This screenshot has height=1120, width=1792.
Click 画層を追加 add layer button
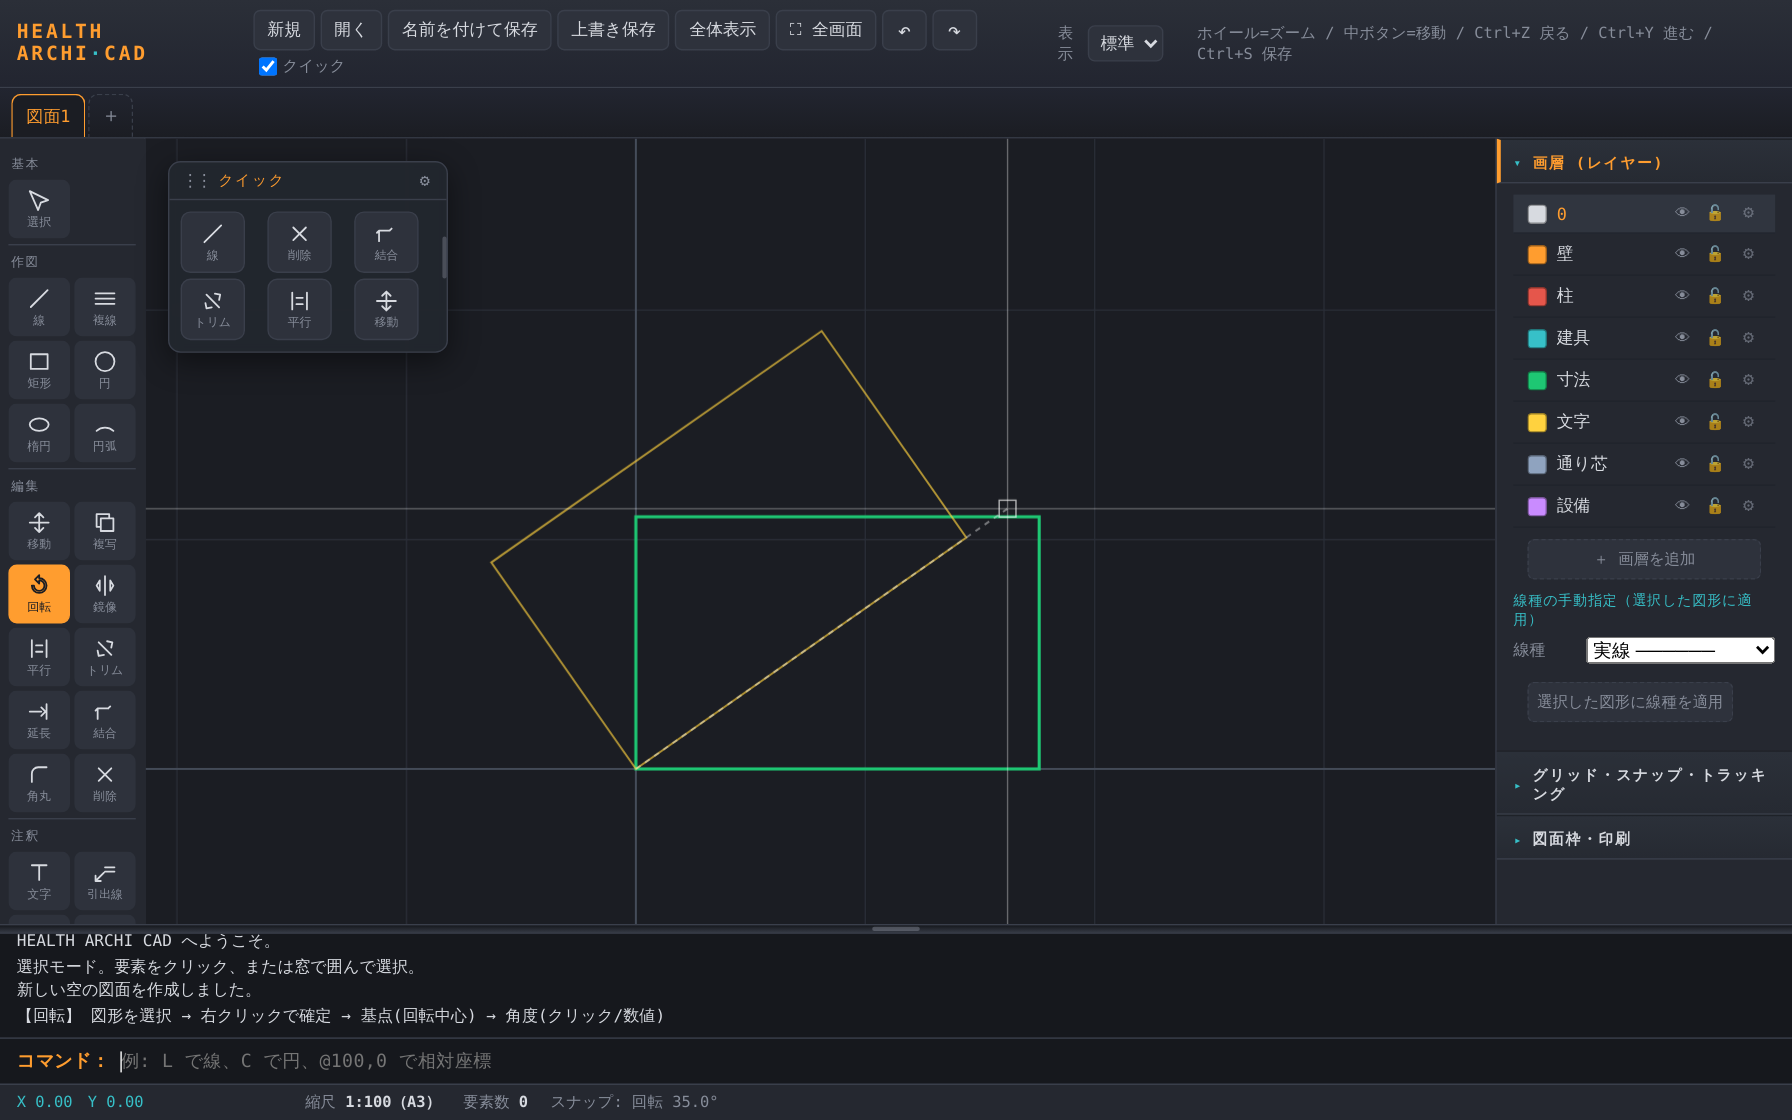(x=1644, y=559)
